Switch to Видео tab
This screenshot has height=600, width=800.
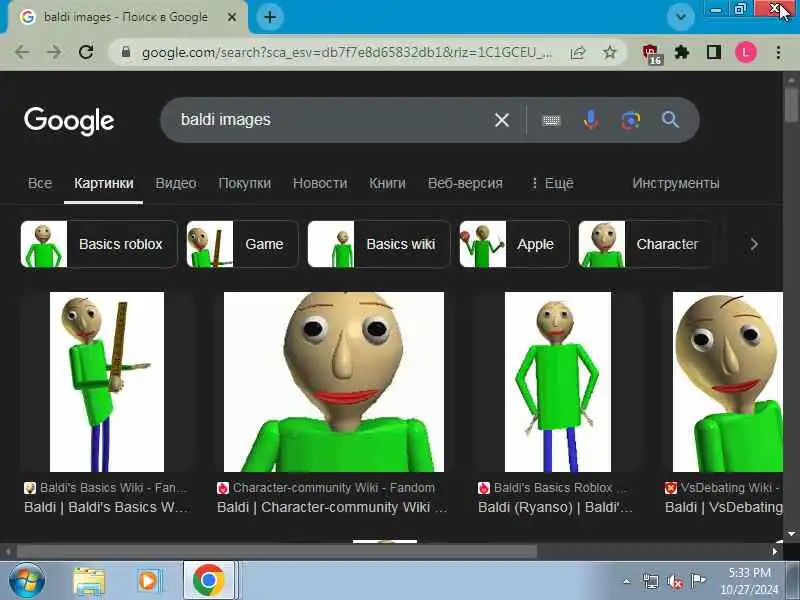click(176, 183)
